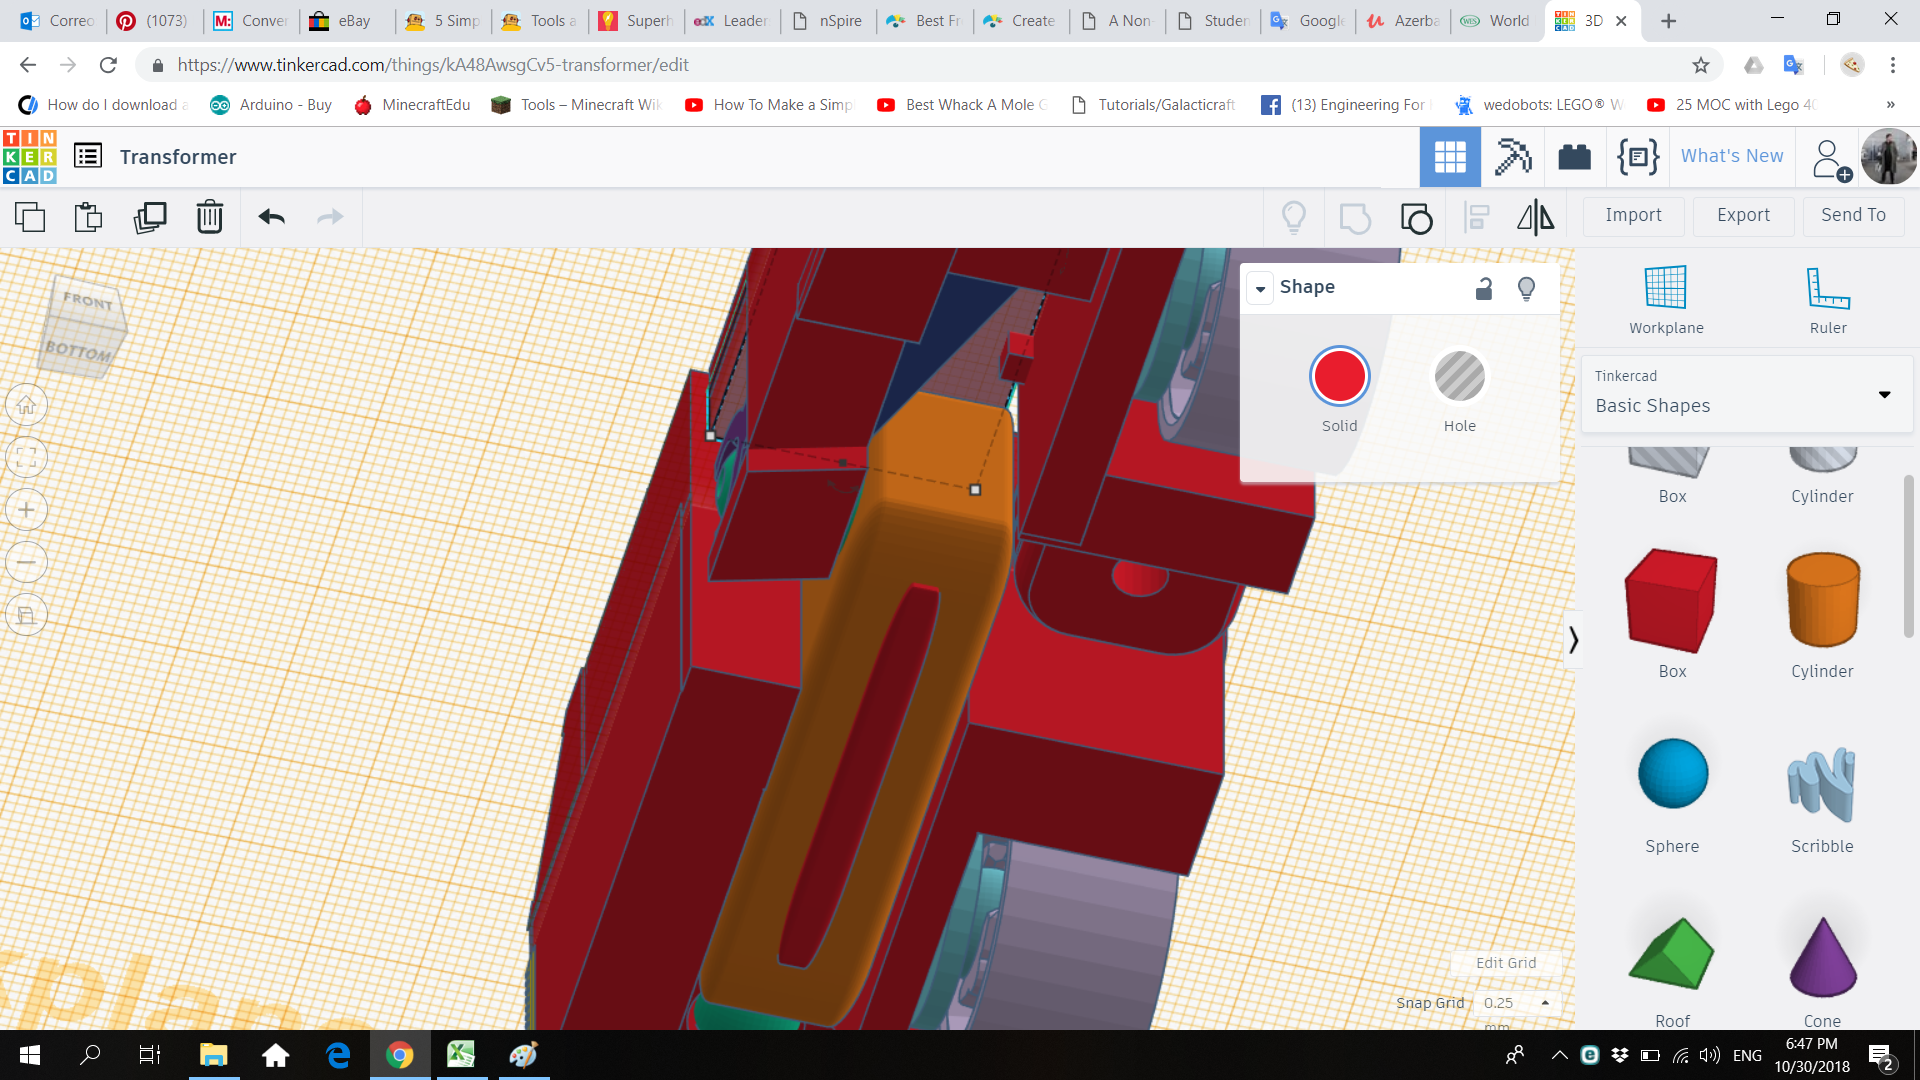Open the What's New menu item
This screenshot has width=1920, height=1080.
(x=1731, y=156)
